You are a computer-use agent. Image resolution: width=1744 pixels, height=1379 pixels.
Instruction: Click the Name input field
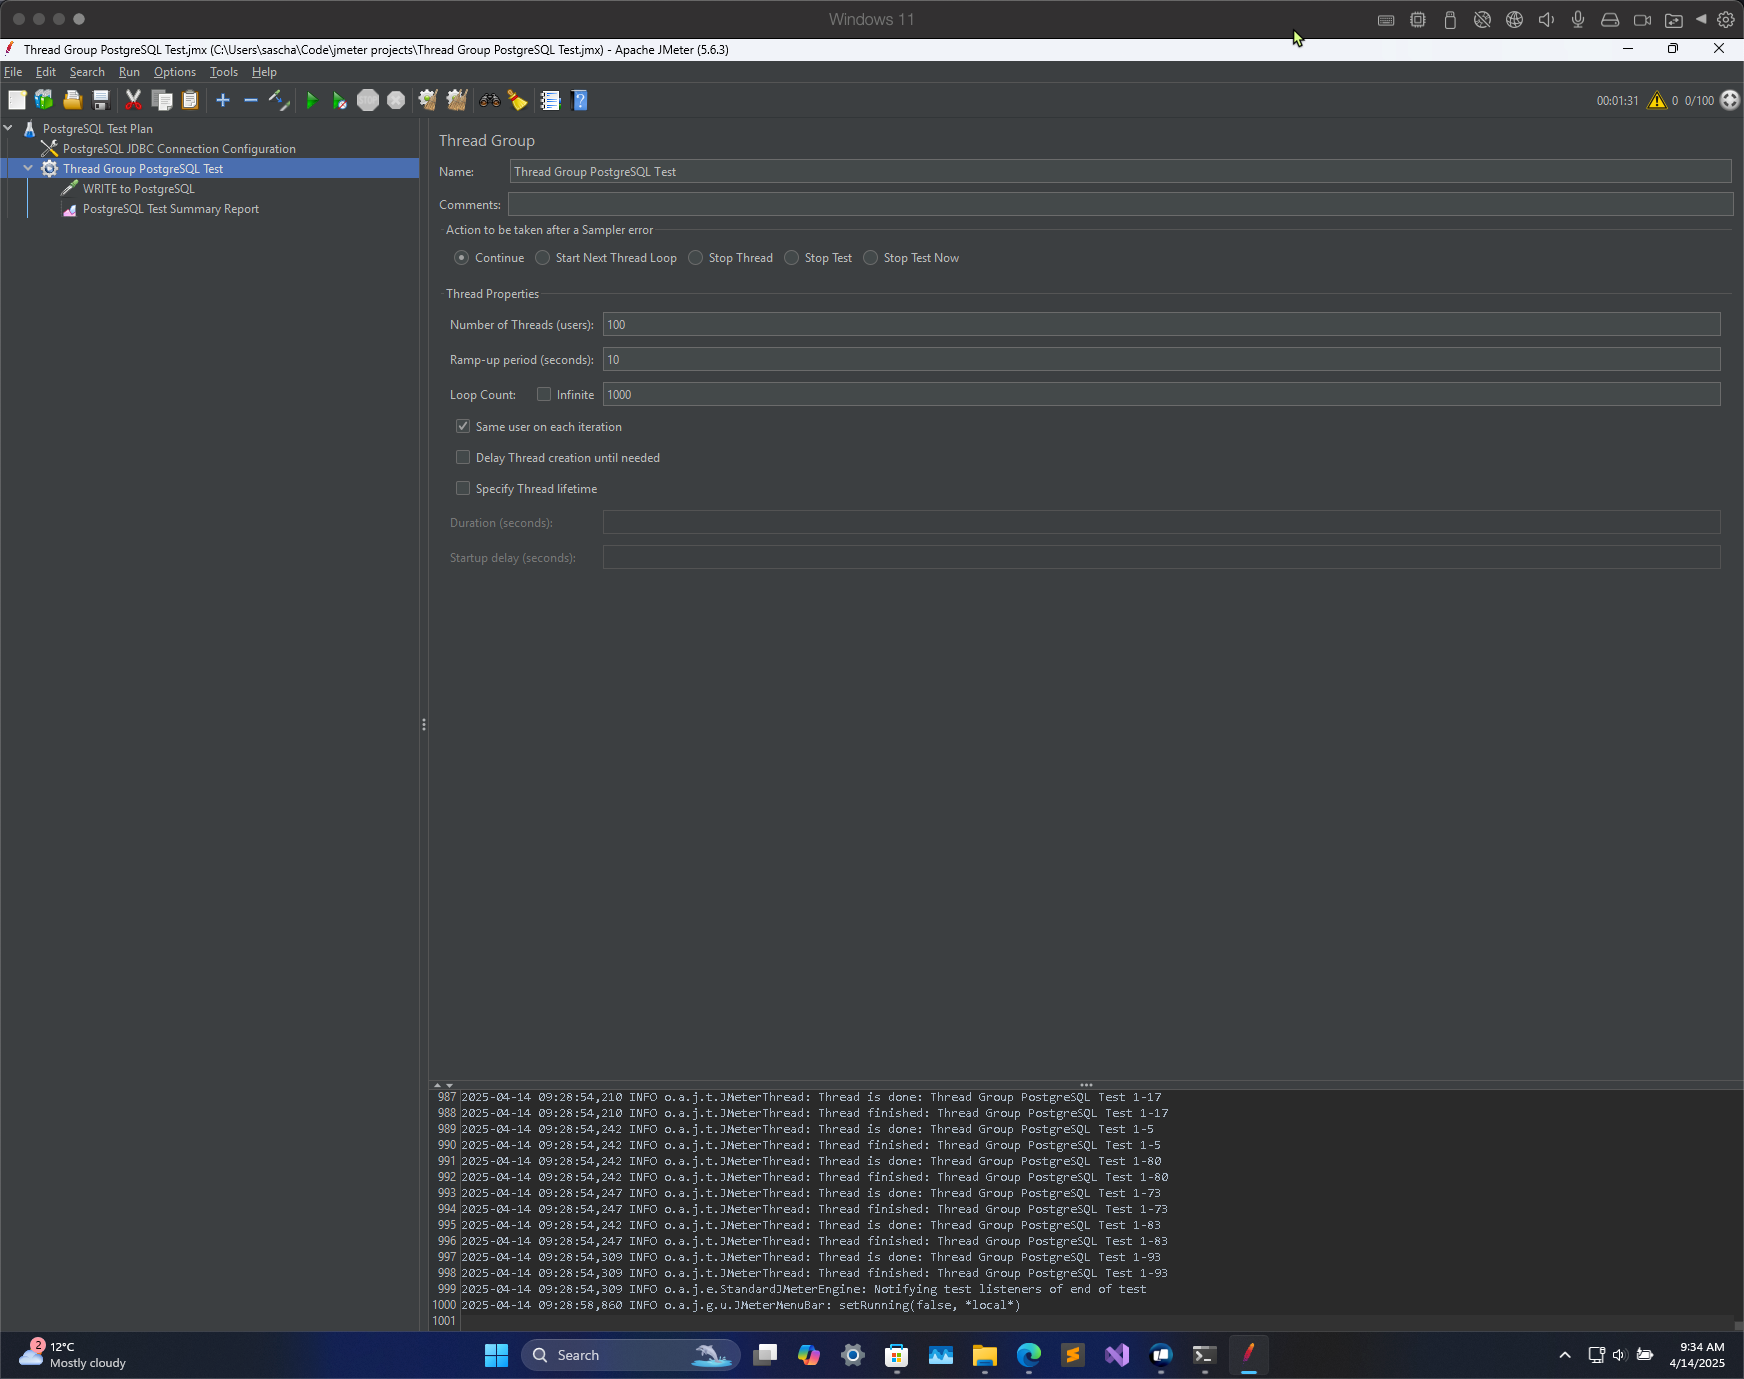pos(1120,171)
